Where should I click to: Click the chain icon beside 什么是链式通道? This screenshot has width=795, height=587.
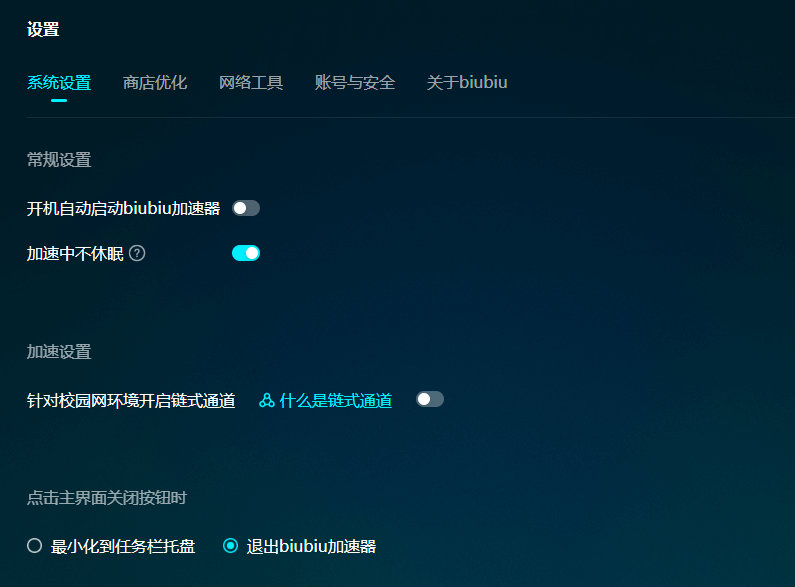(267, 400)
